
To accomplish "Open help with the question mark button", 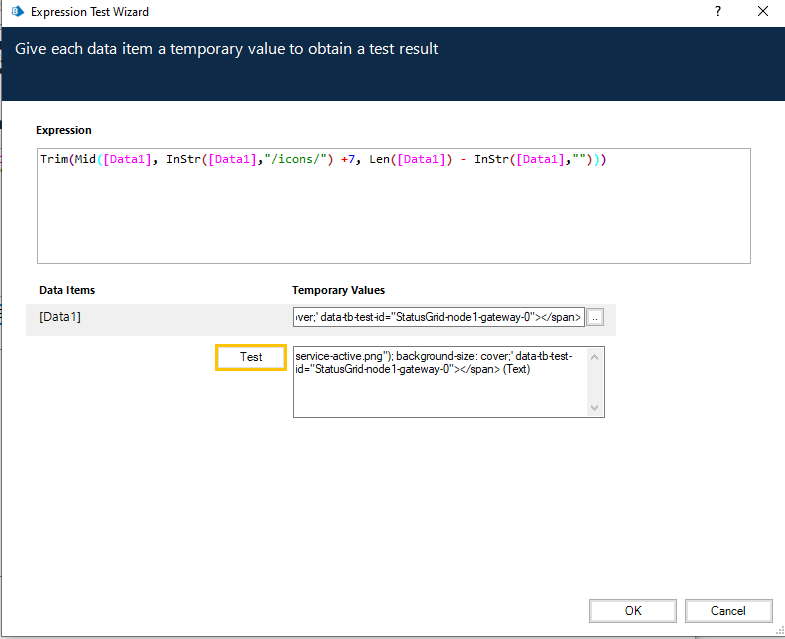I will point(717,12).
